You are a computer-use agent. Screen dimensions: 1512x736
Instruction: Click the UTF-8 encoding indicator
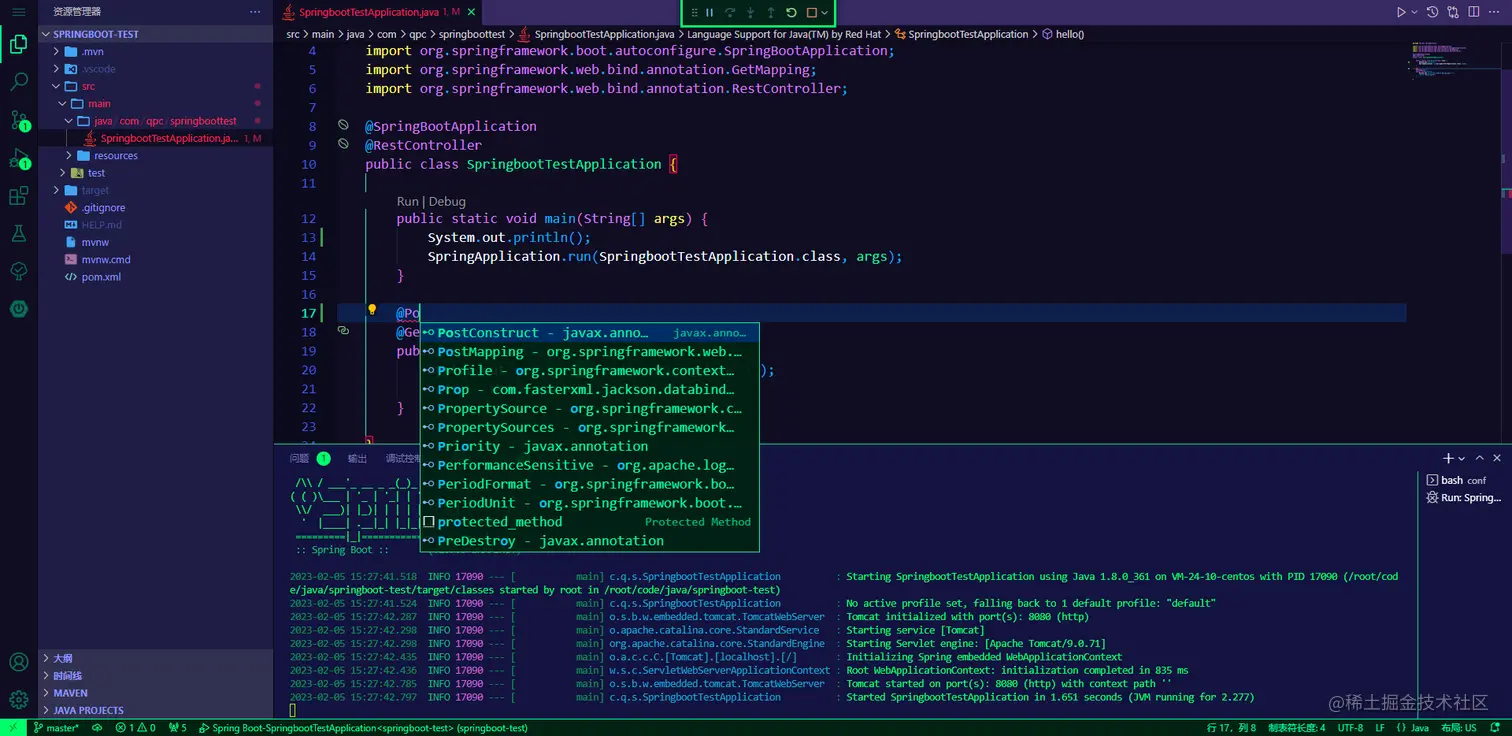coord(1350,728)
